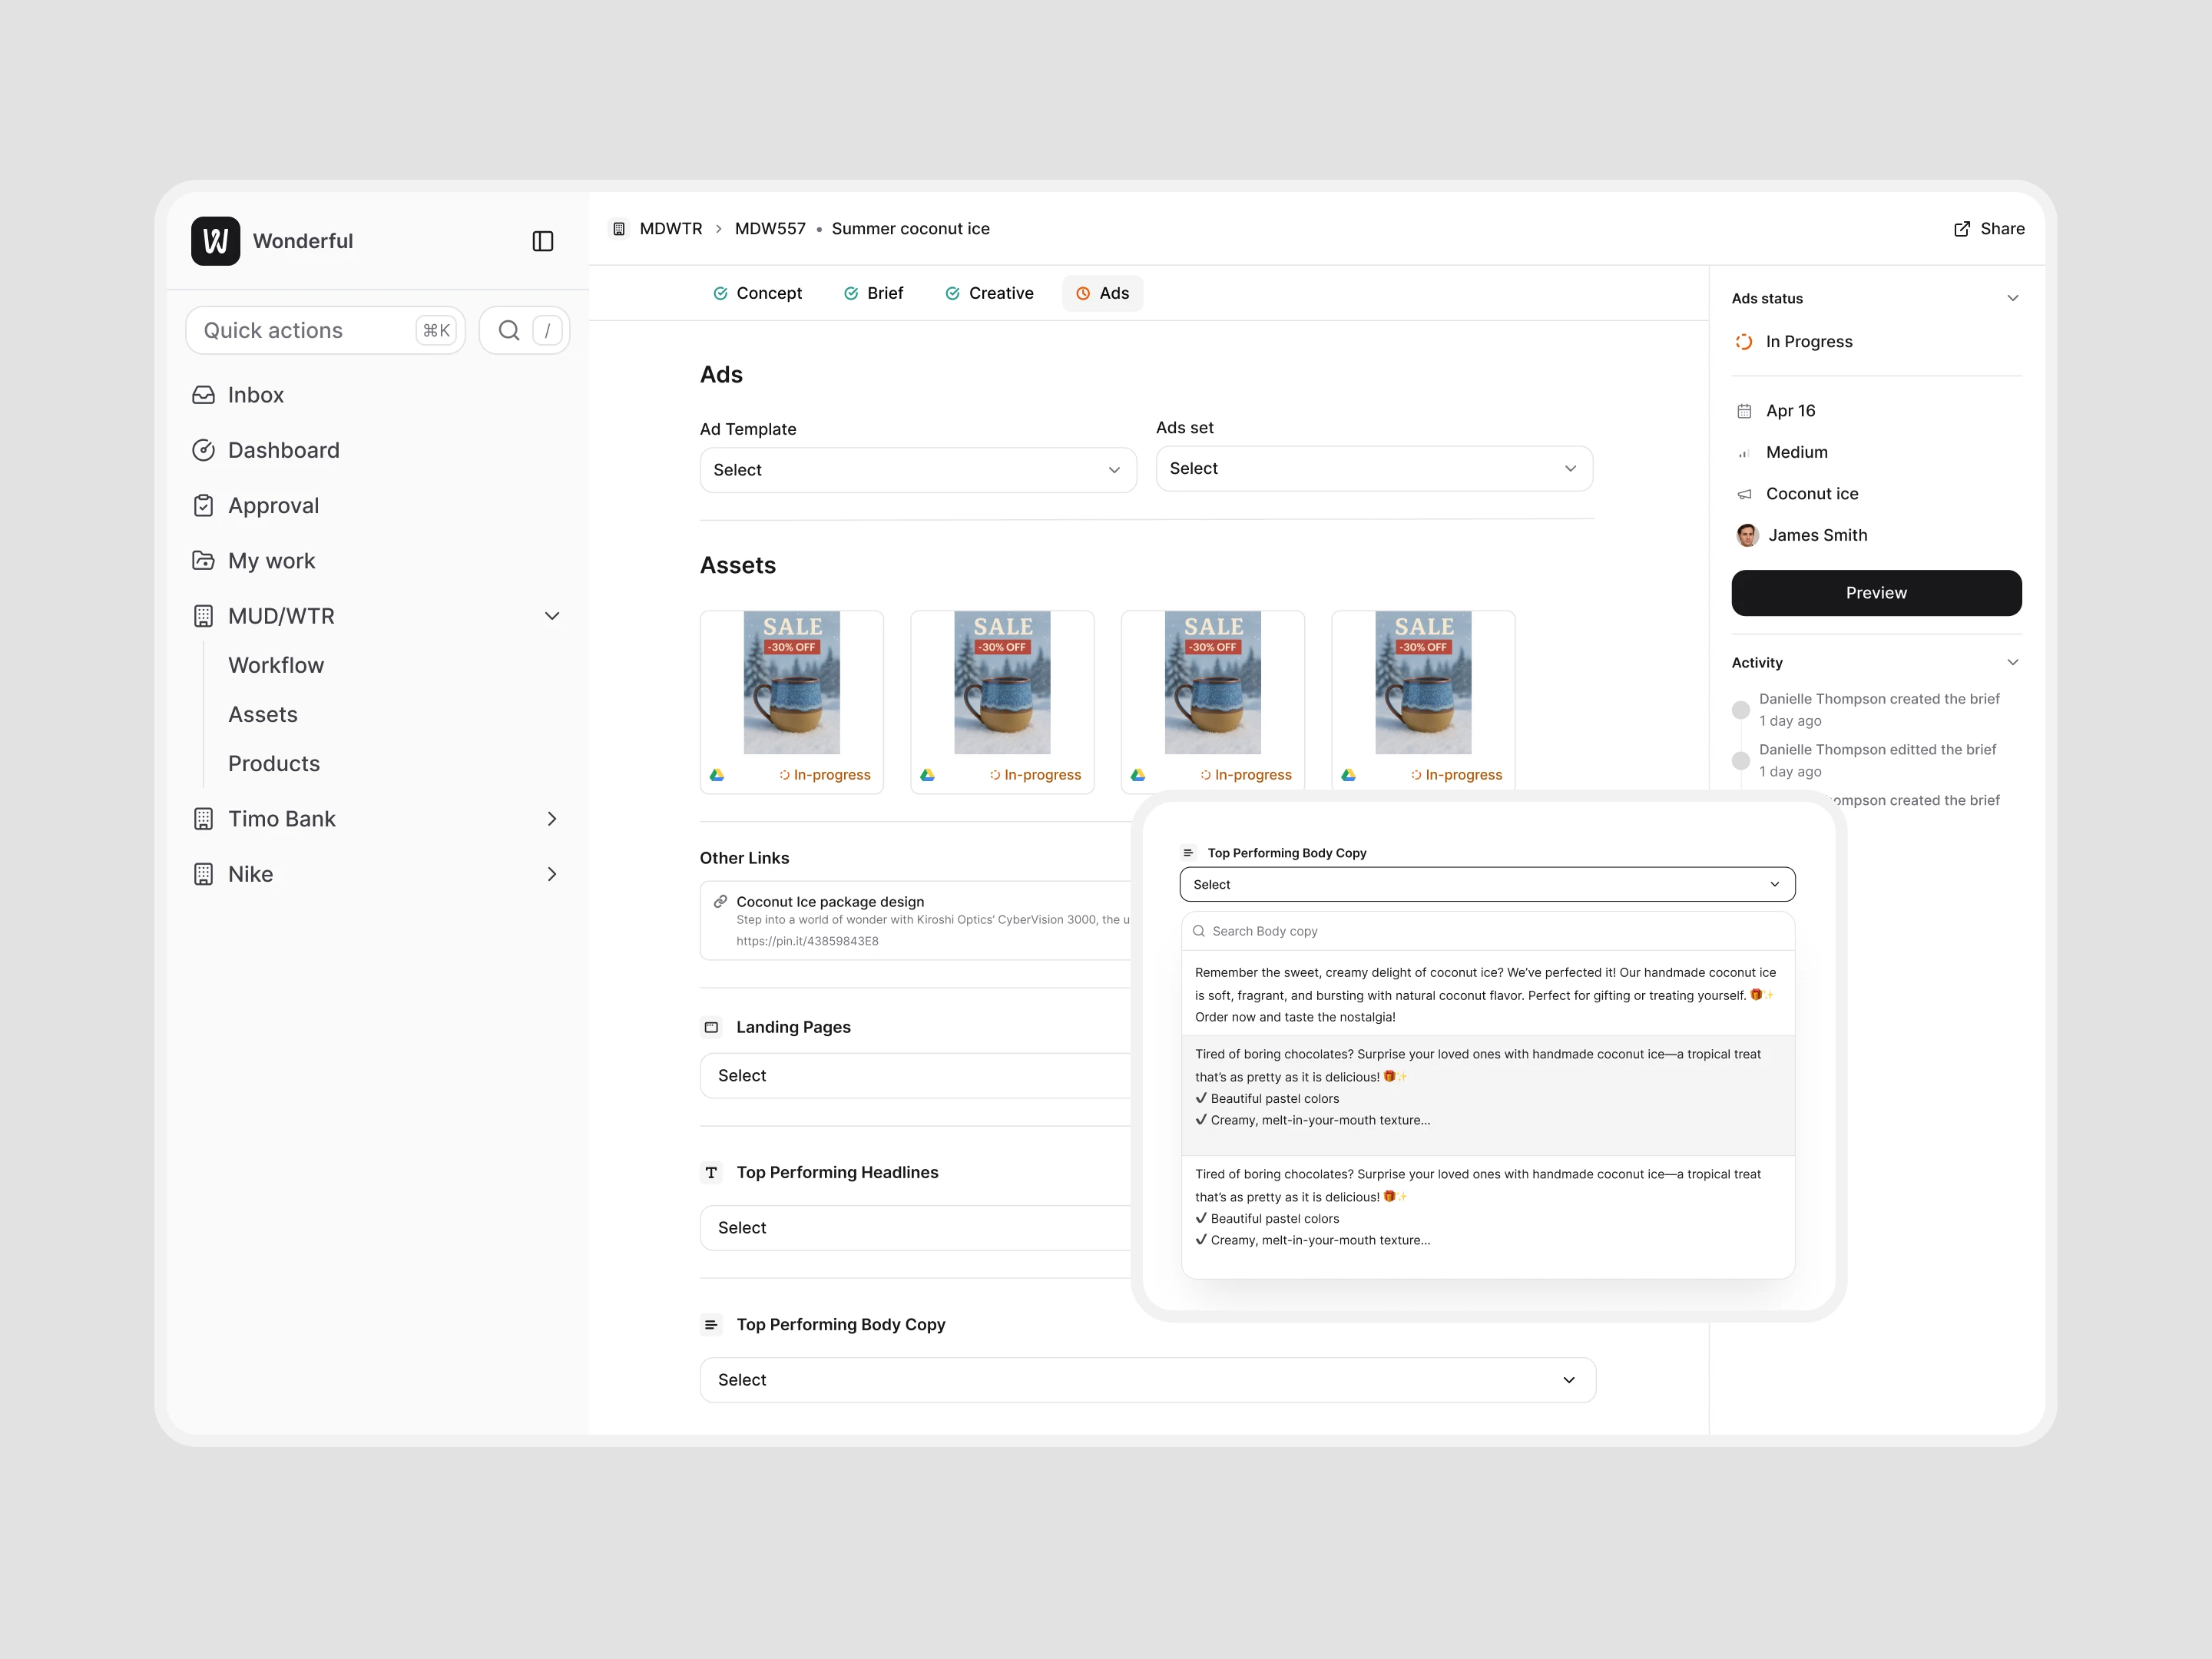Click the Wonderful logo icon
The height and width of the screenshot is (1659, 2212).
click(215, 241)
